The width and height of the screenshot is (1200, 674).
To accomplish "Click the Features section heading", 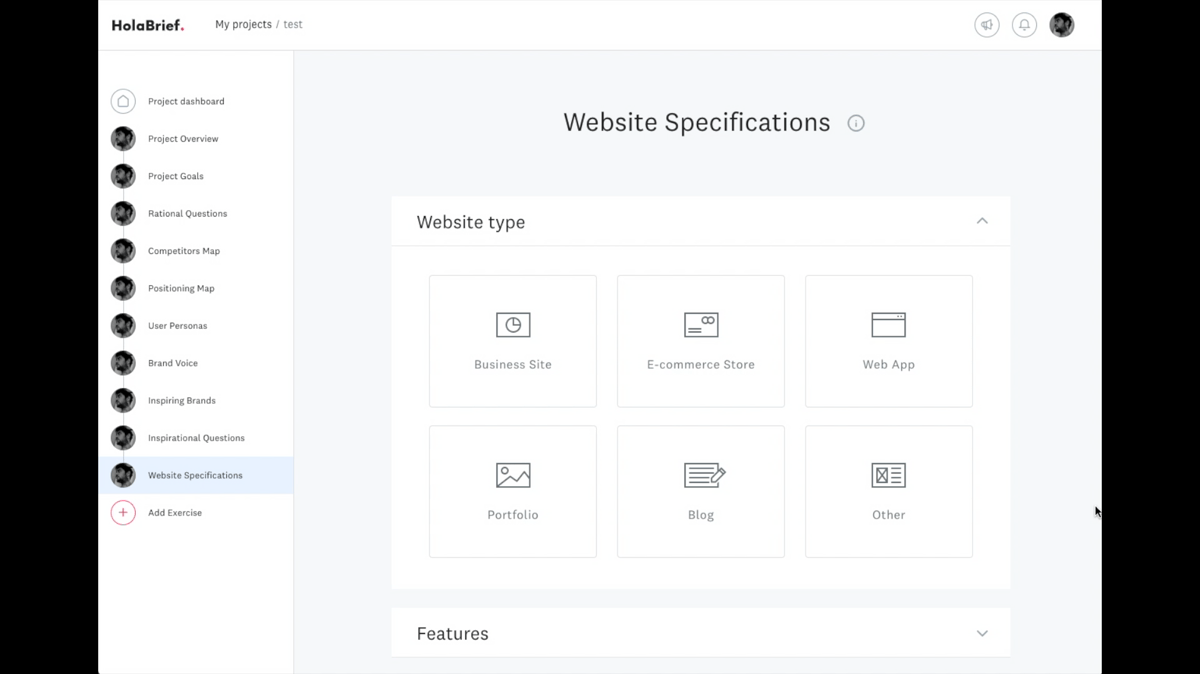I will (453, 634).
